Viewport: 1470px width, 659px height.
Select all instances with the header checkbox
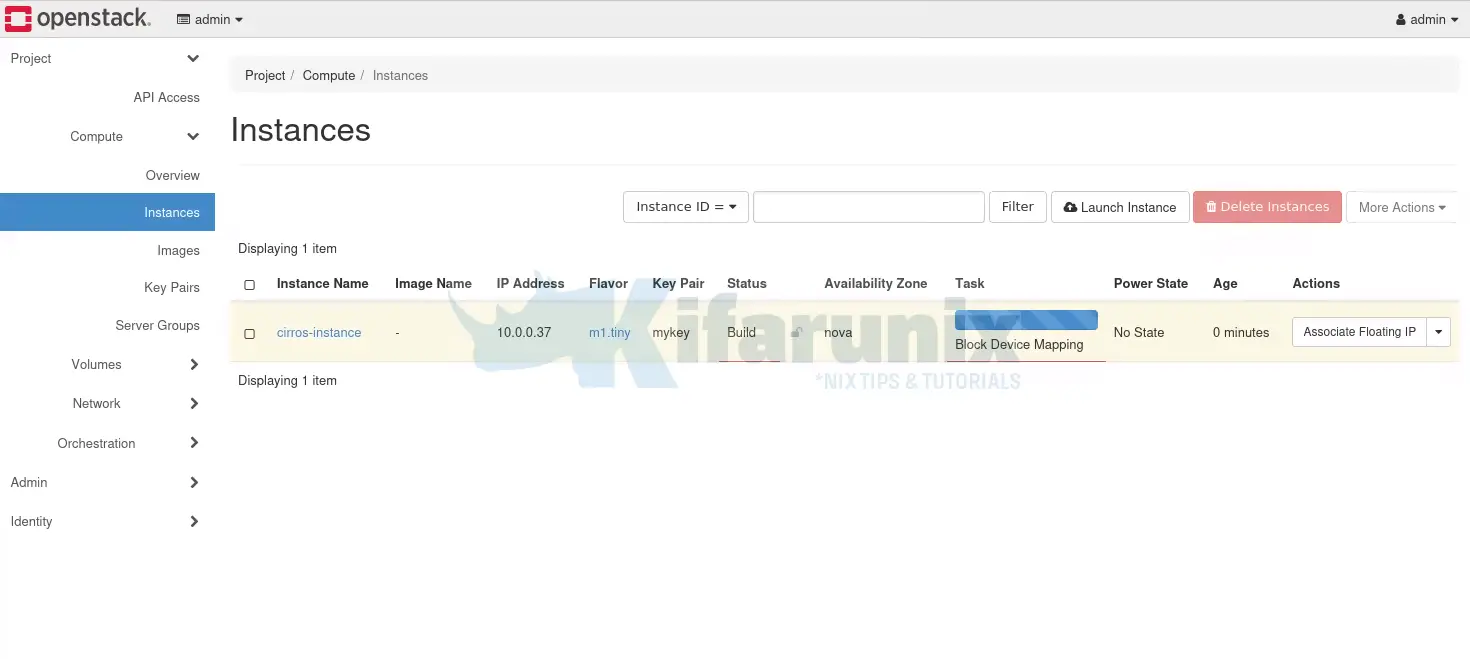click(249, 284)
